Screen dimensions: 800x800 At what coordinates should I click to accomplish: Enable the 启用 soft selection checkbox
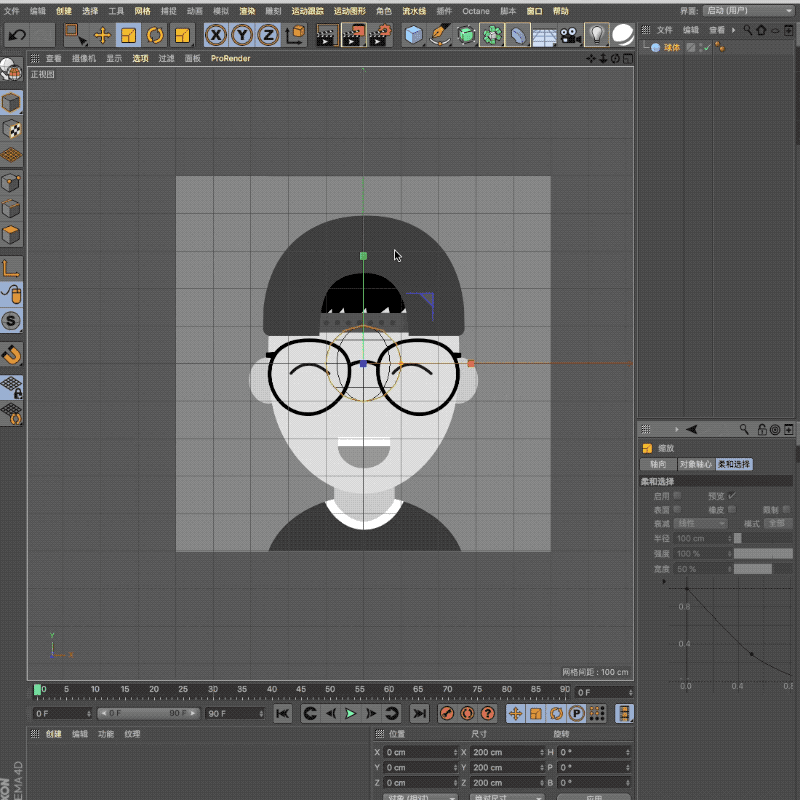[678, 495]
